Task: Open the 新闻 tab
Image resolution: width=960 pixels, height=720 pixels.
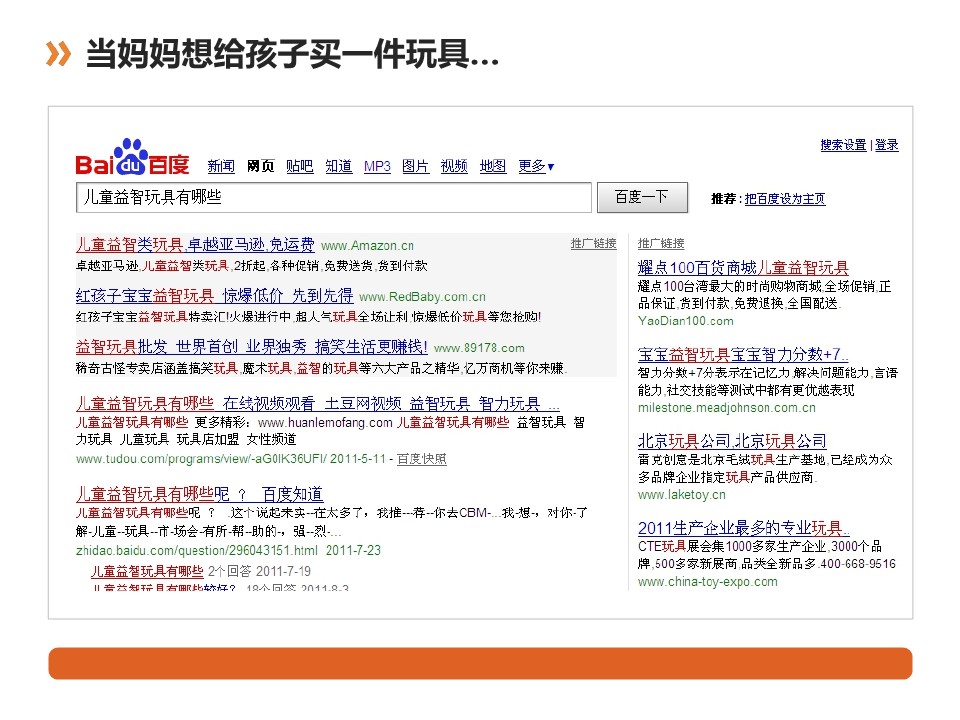Action: [x=221, y=166]
